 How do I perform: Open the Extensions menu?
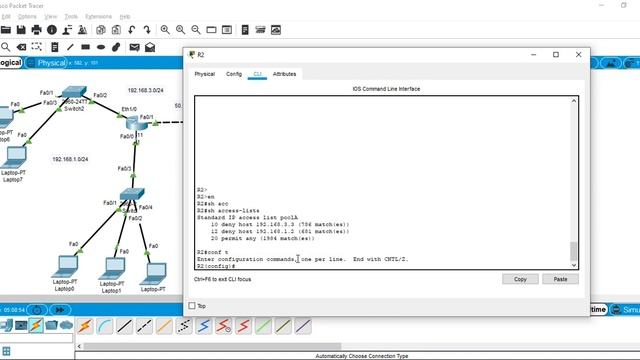pyautogui.click(x=98, y=16)
